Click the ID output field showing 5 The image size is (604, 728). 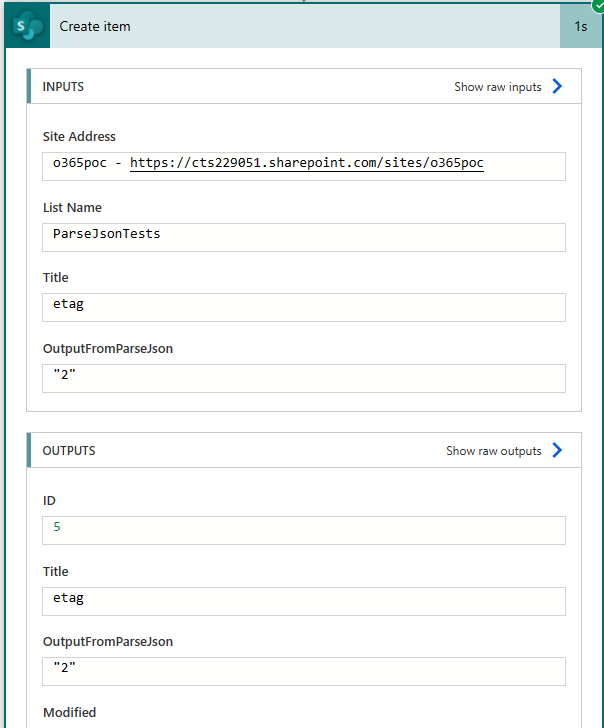click(304, 530)
